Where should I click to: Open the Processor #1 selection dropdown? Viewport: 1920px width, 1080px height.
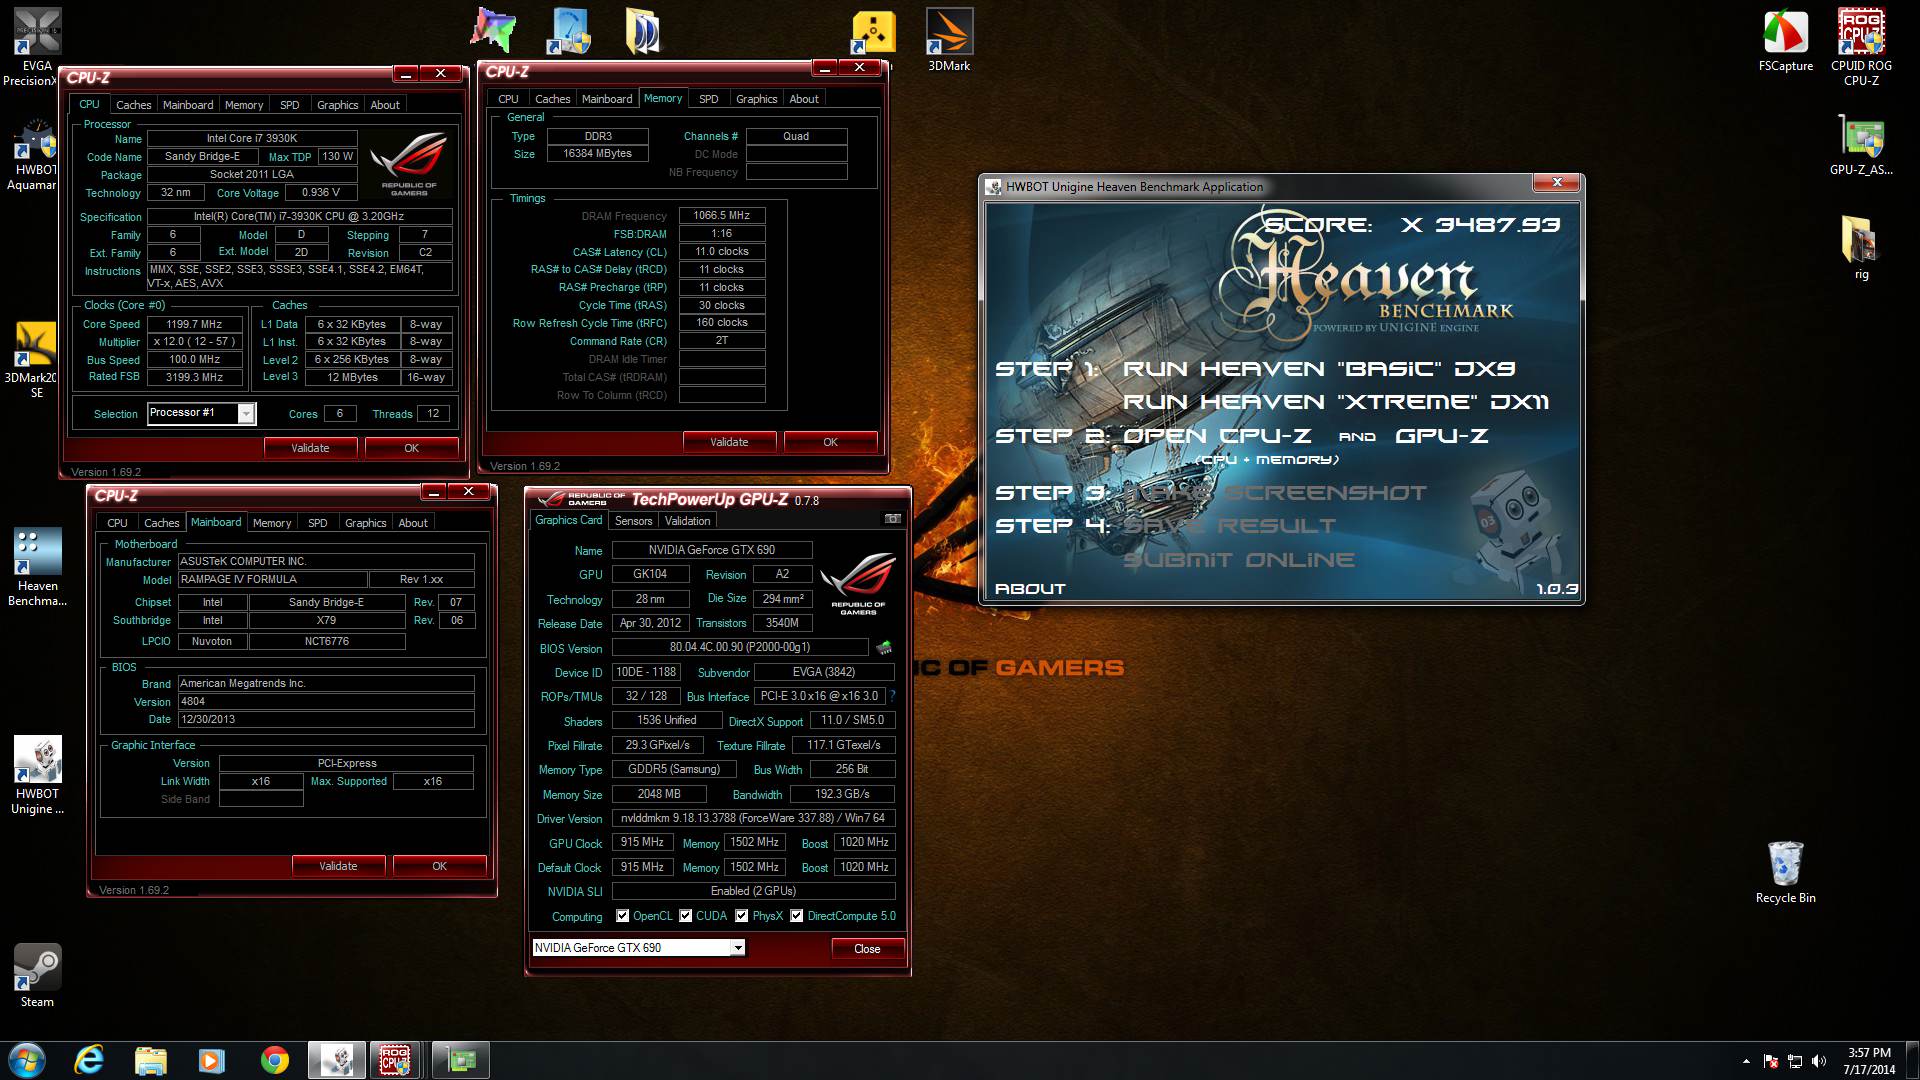point(246,413)
